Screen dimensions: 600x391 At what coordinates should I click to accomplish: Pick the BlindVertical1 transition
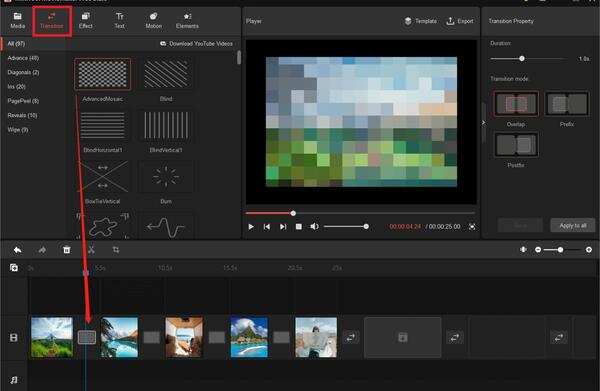pyautogui.click(x=166, y=125)
